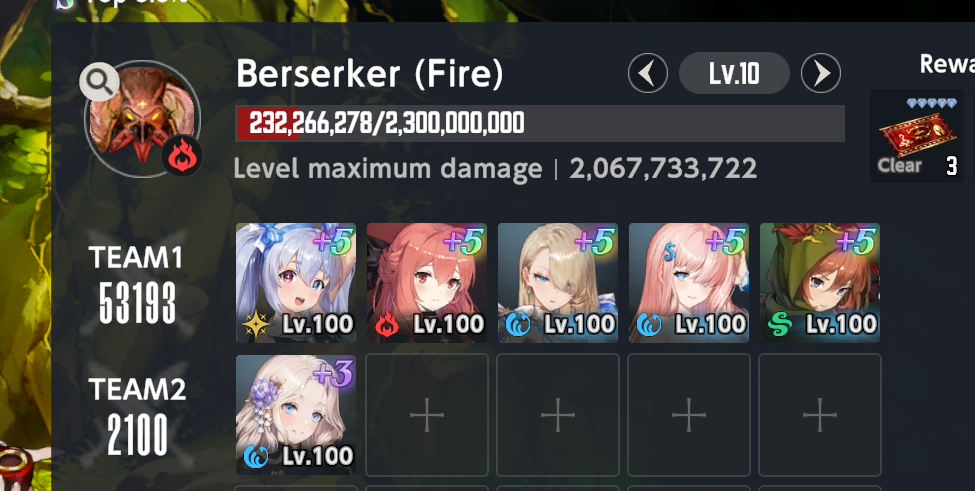
Task: Add hero to fifth Team 2 slot
Action: tap(820, 415)
